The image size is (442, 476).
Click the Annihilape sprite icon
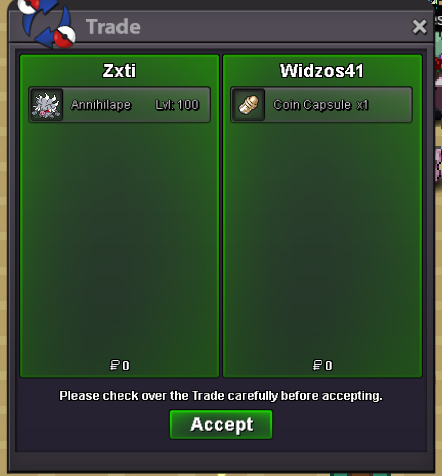46,105
